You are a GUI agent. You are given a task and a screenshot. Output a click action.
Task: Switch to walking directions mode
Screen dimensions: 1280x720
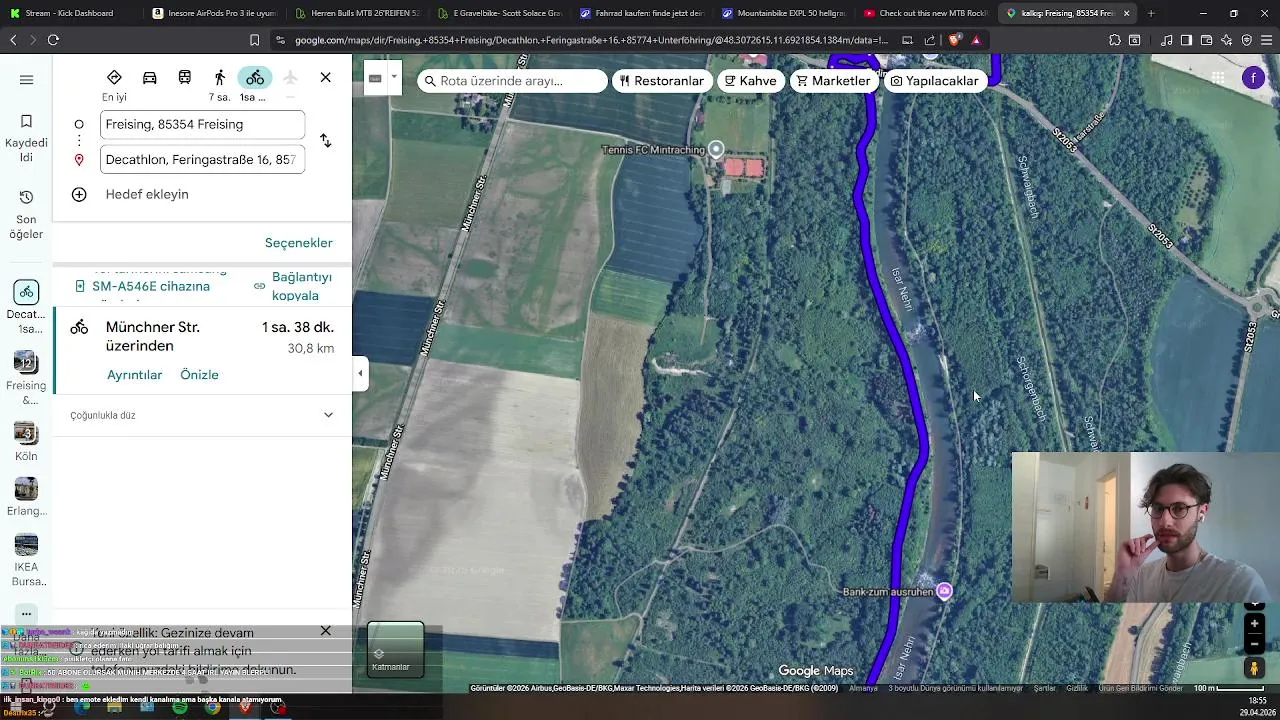(x=219, y=85)
